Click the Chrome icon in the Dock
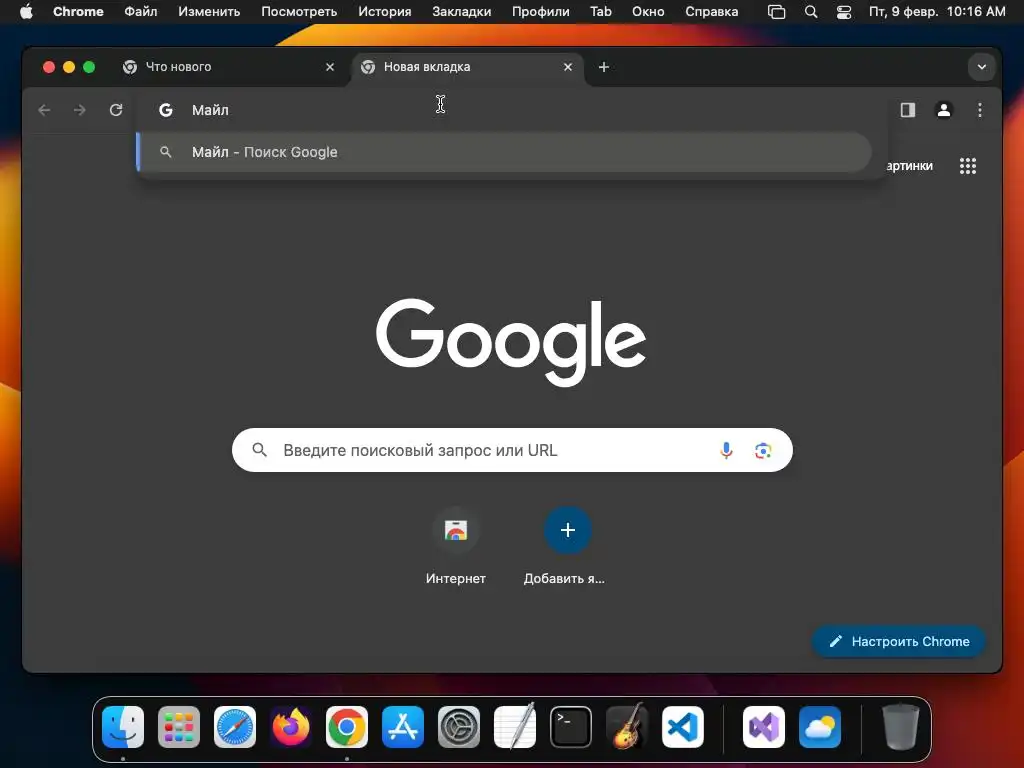The height and width of the screenshot is (768, 1024). (x=347, y=727)
